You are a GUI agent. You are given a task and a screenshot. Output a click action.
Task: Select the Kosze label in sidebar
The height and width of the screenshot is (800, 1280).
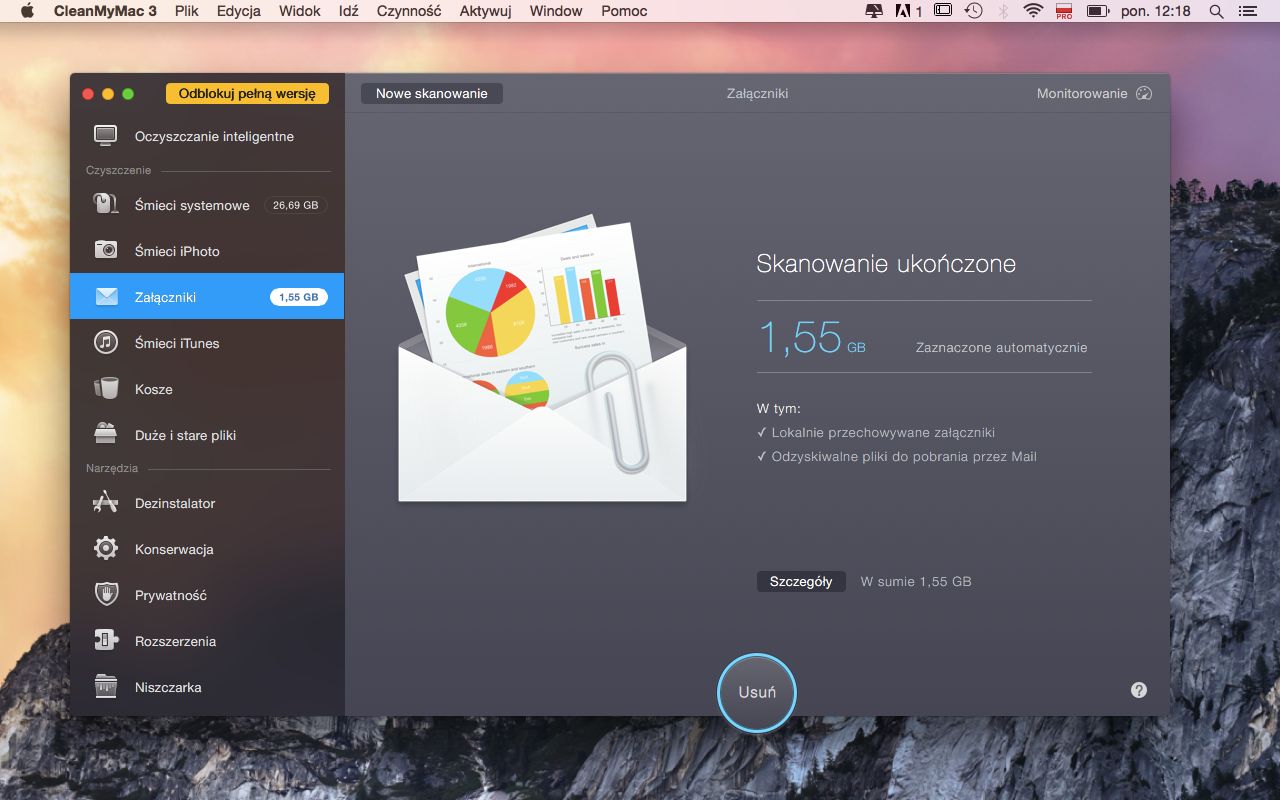(x=154, y=389)
